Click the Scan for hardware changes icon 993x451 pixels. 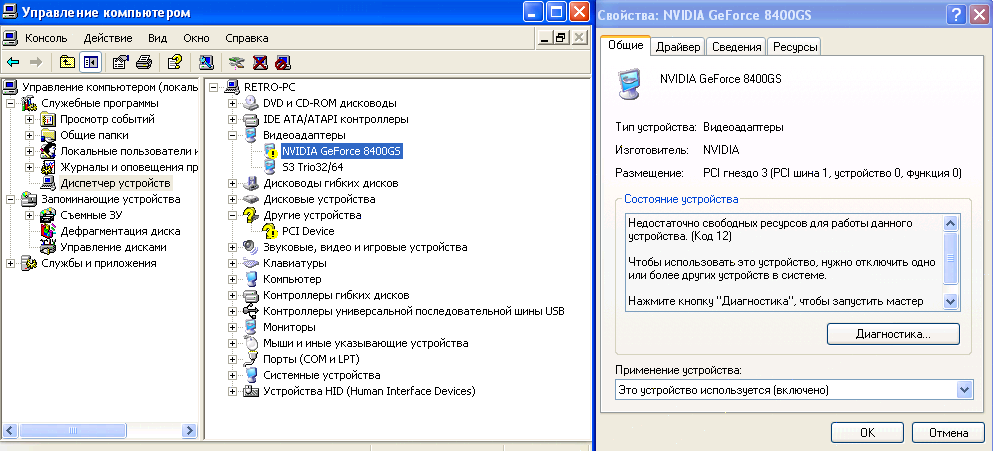(205, 62)
